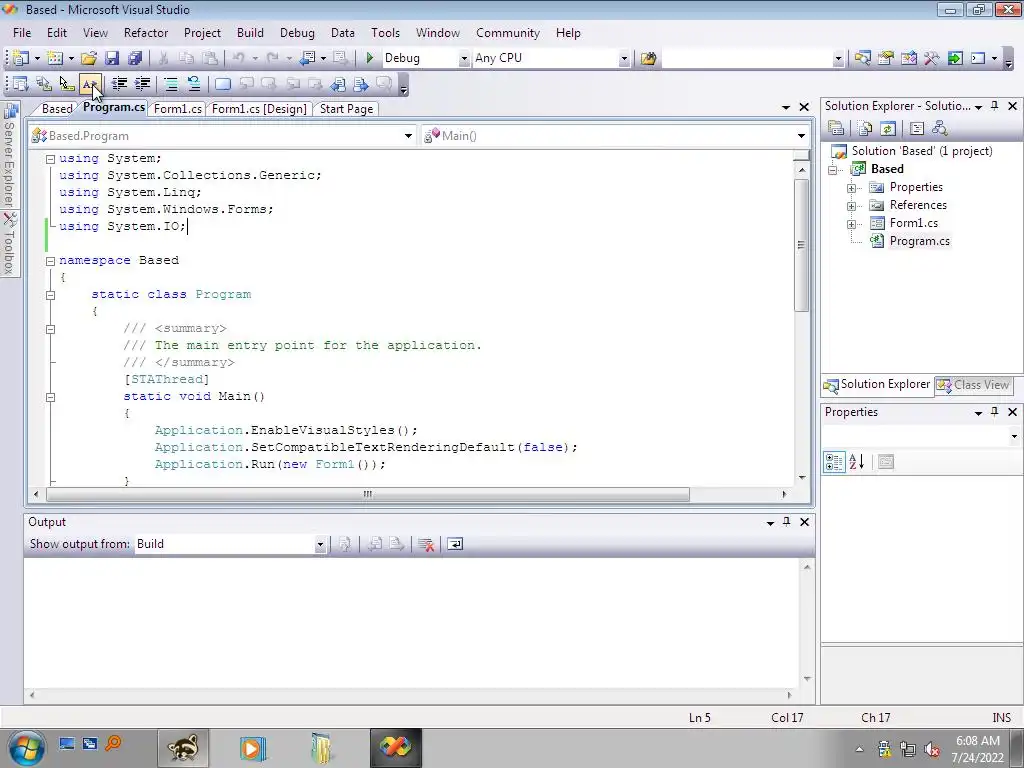Grab the code editor vertical scrollbar thumb
Image resolution: width=1024 pixels, height=768 pixels.
click(x=801, y=246)
